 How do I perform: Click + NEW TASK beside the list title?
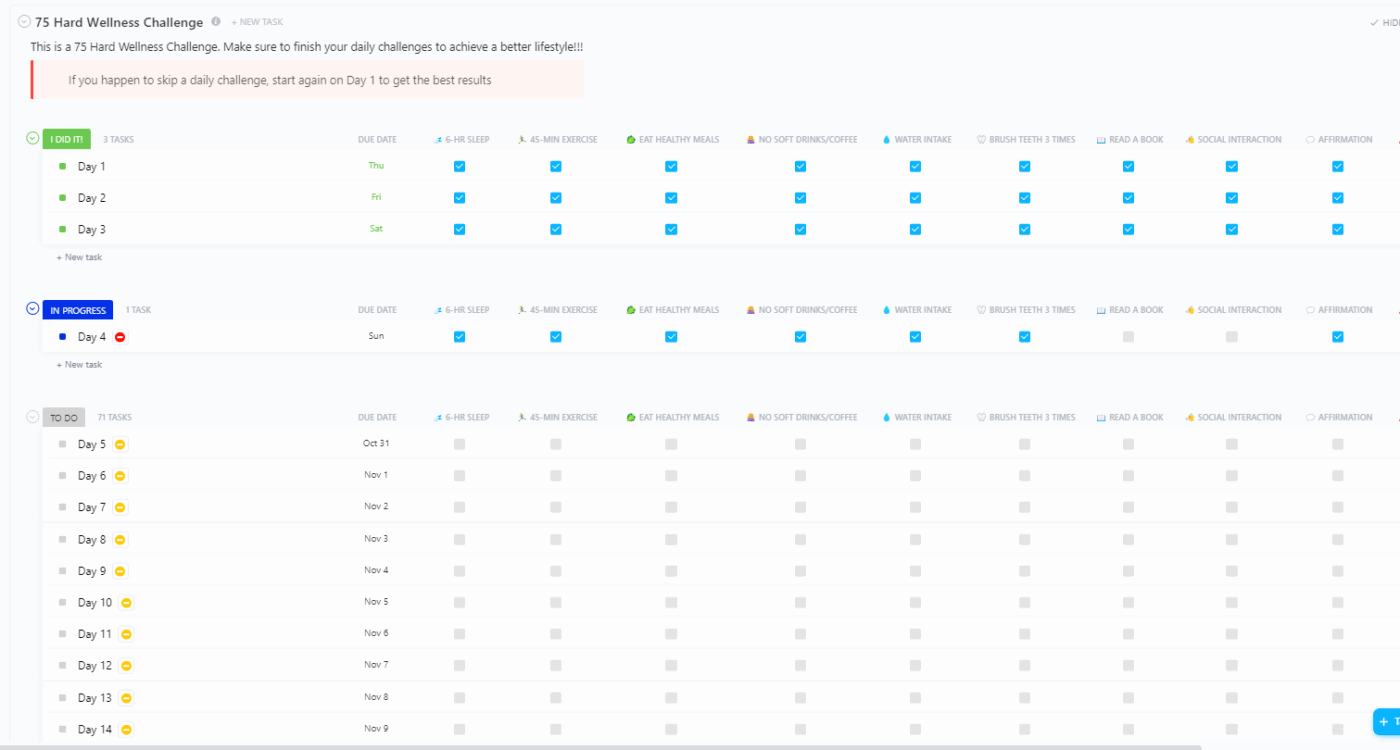coord(257,22)
